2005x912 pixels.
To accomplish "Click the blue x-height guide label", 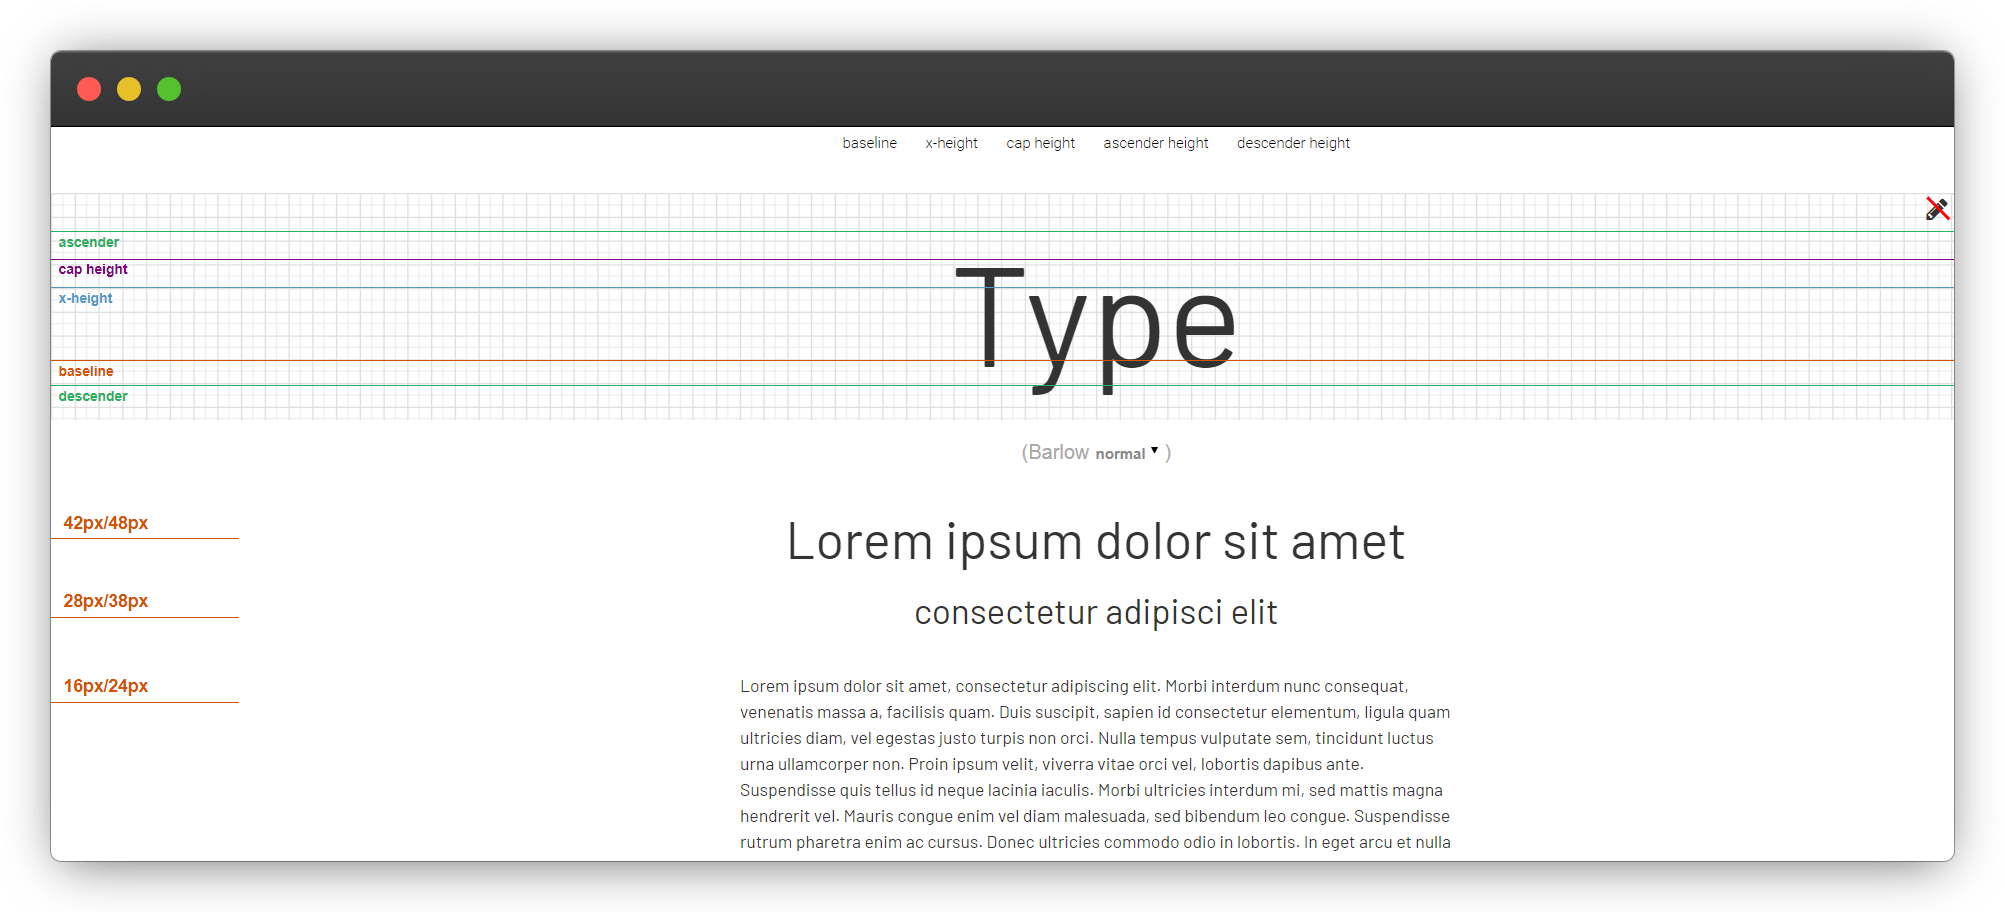I will [x=85, y=298].
